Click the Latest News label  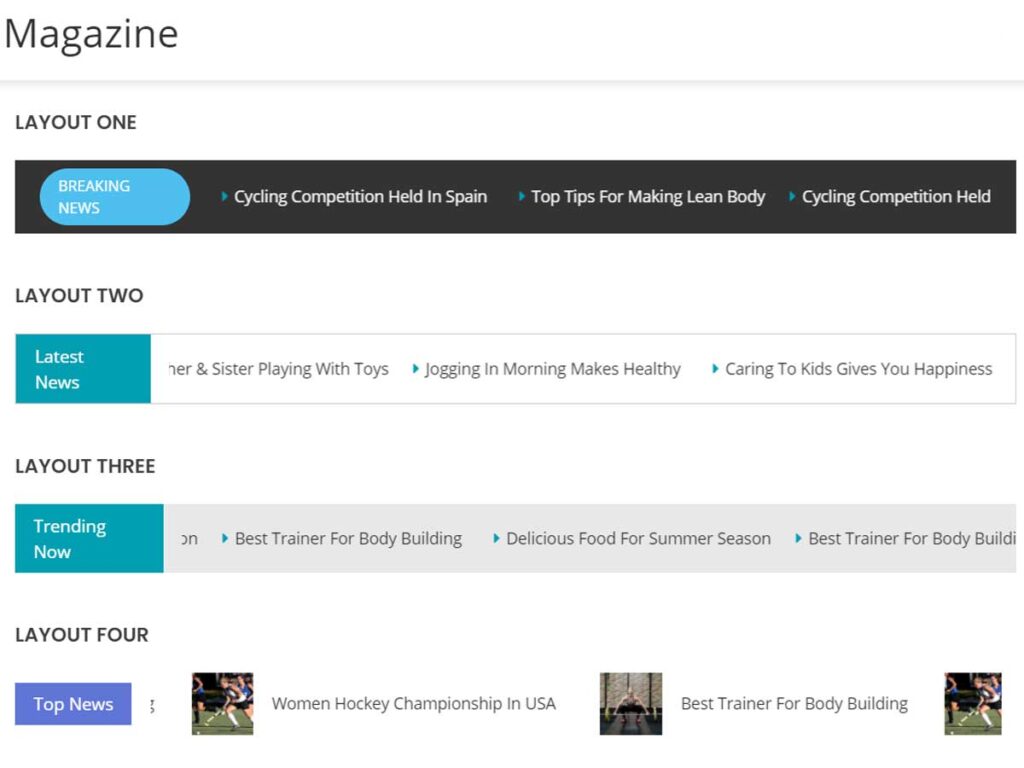pos(83,369)
